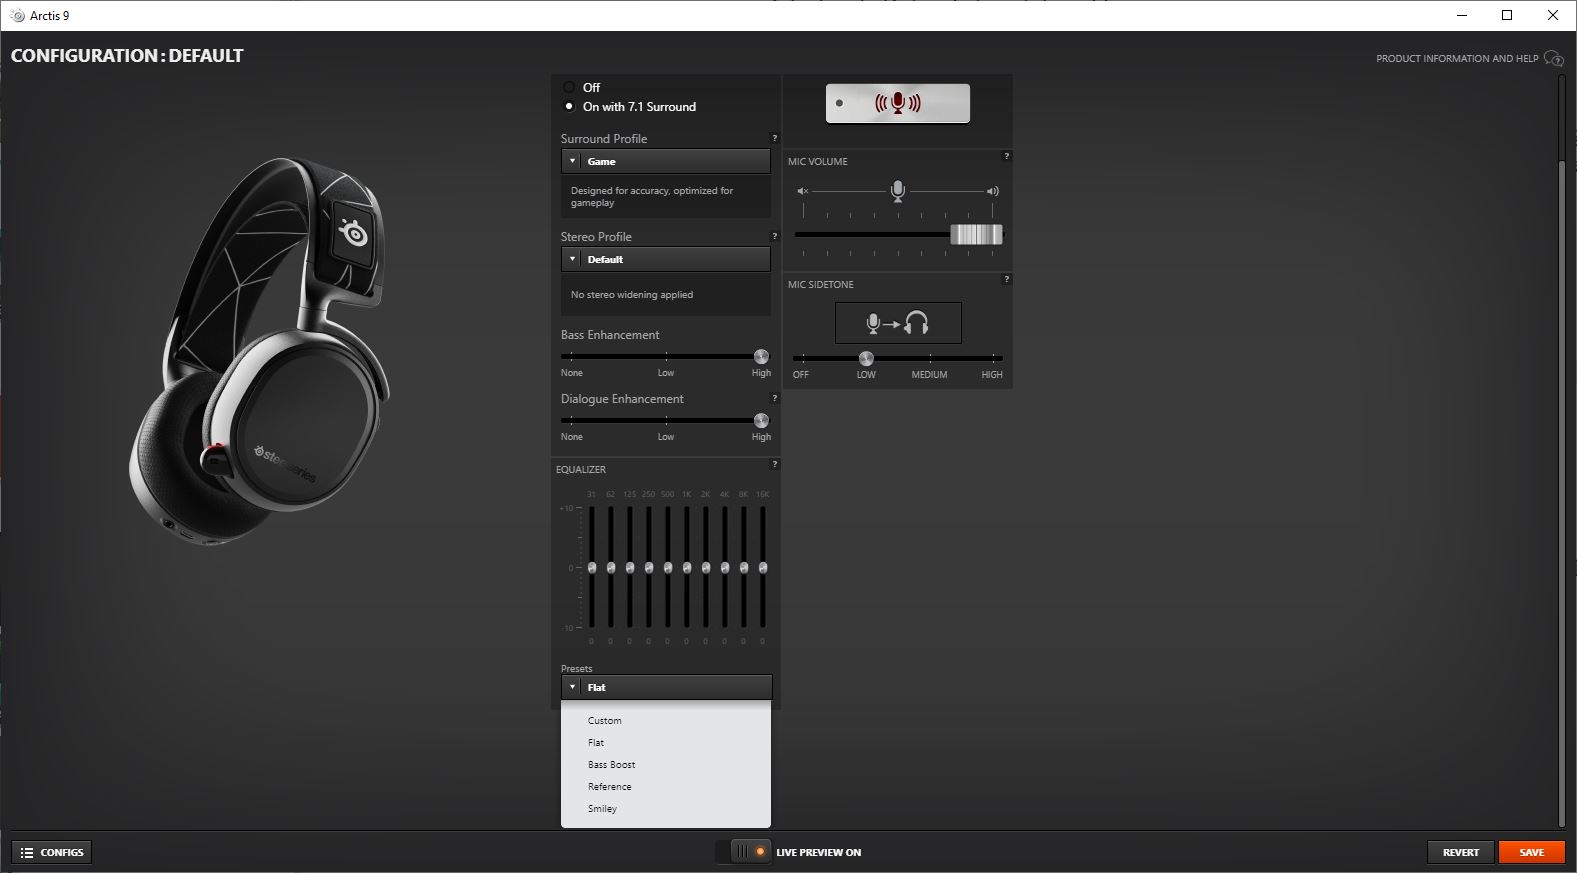Image resolution: width=1577 pixels, height=873 pixels.
Task: Click the Medium sidetone label
Action: (x=929, y=375)
